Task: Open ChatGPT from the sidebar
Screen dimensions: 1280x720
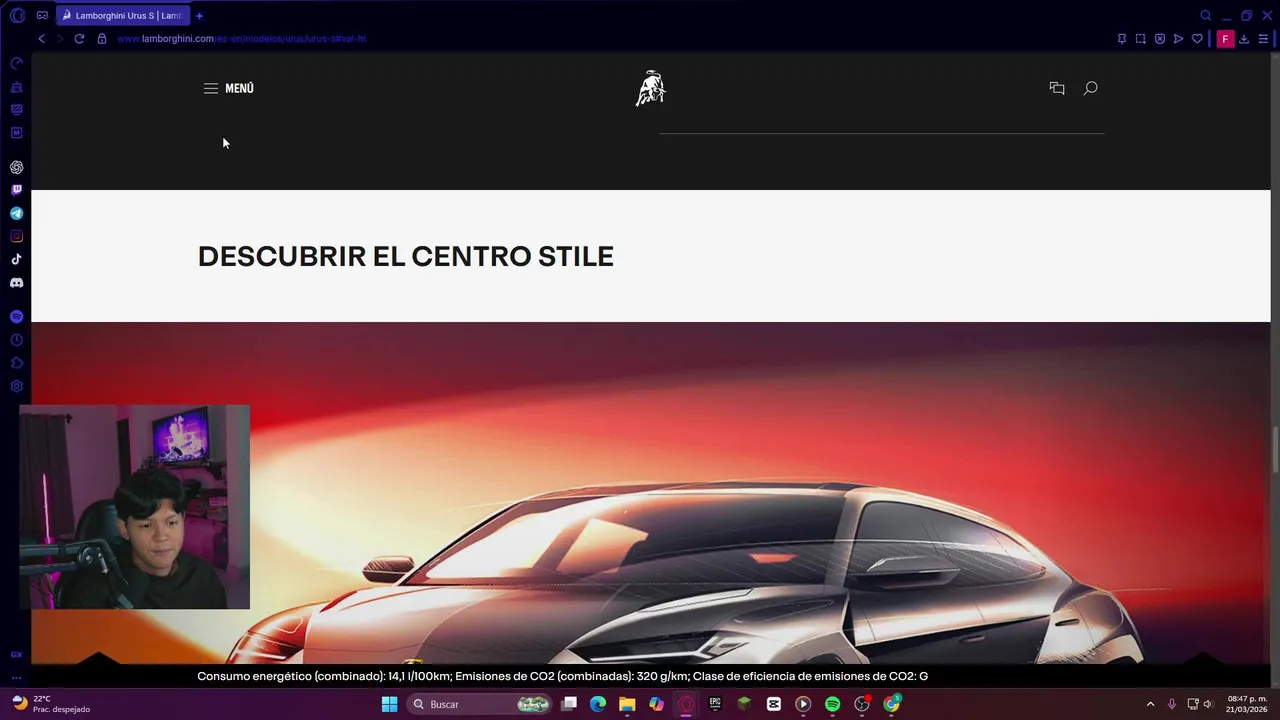Action: click(17, 167)
